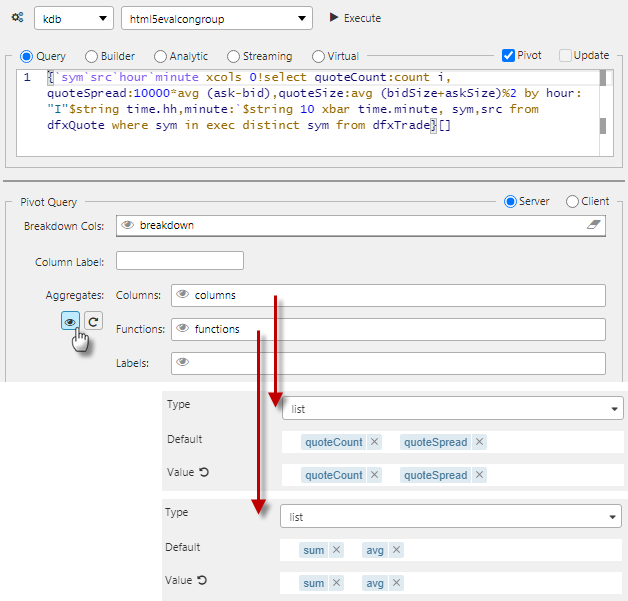Enable the Update checkbox

tap(566, 56)
